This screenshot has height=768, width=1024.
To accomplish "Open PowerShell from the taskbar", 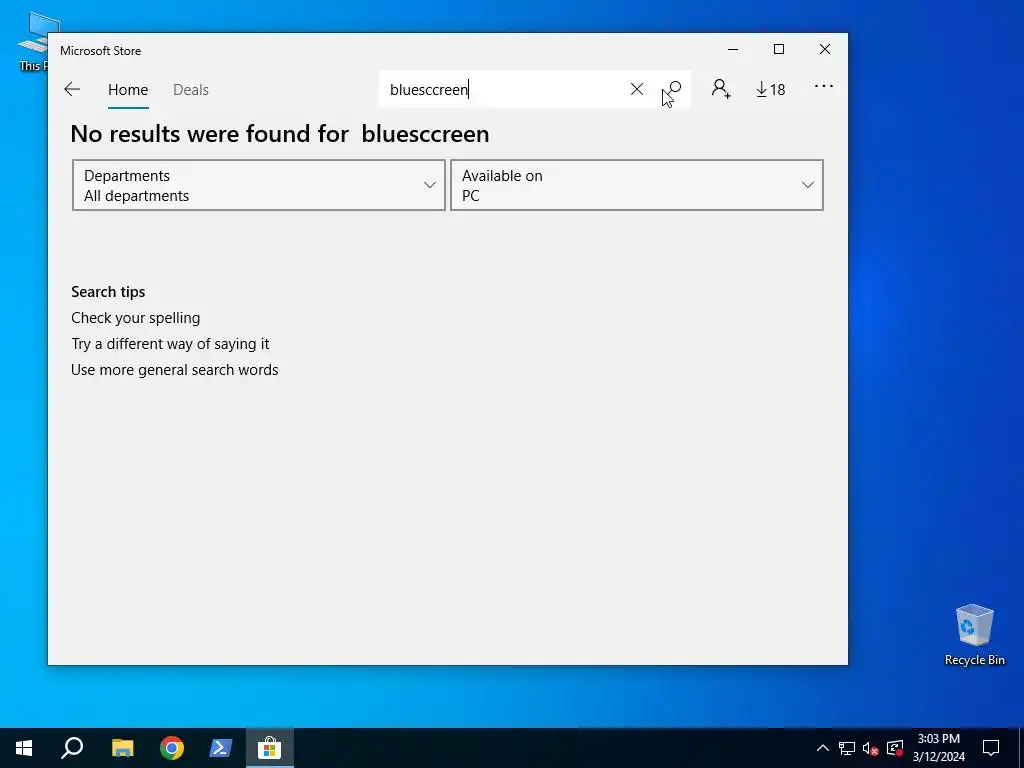I will click(220, 748).
